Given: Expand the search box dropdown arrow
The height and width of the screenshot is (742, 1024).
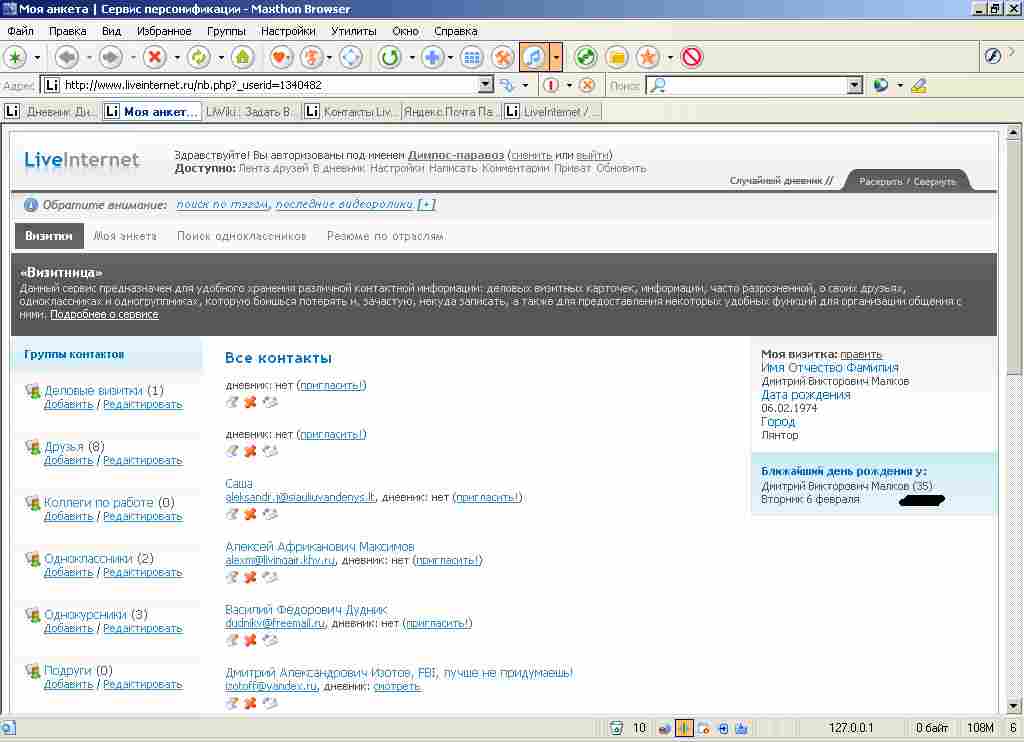Looking at the screenshot, I should tap(854, 85).
